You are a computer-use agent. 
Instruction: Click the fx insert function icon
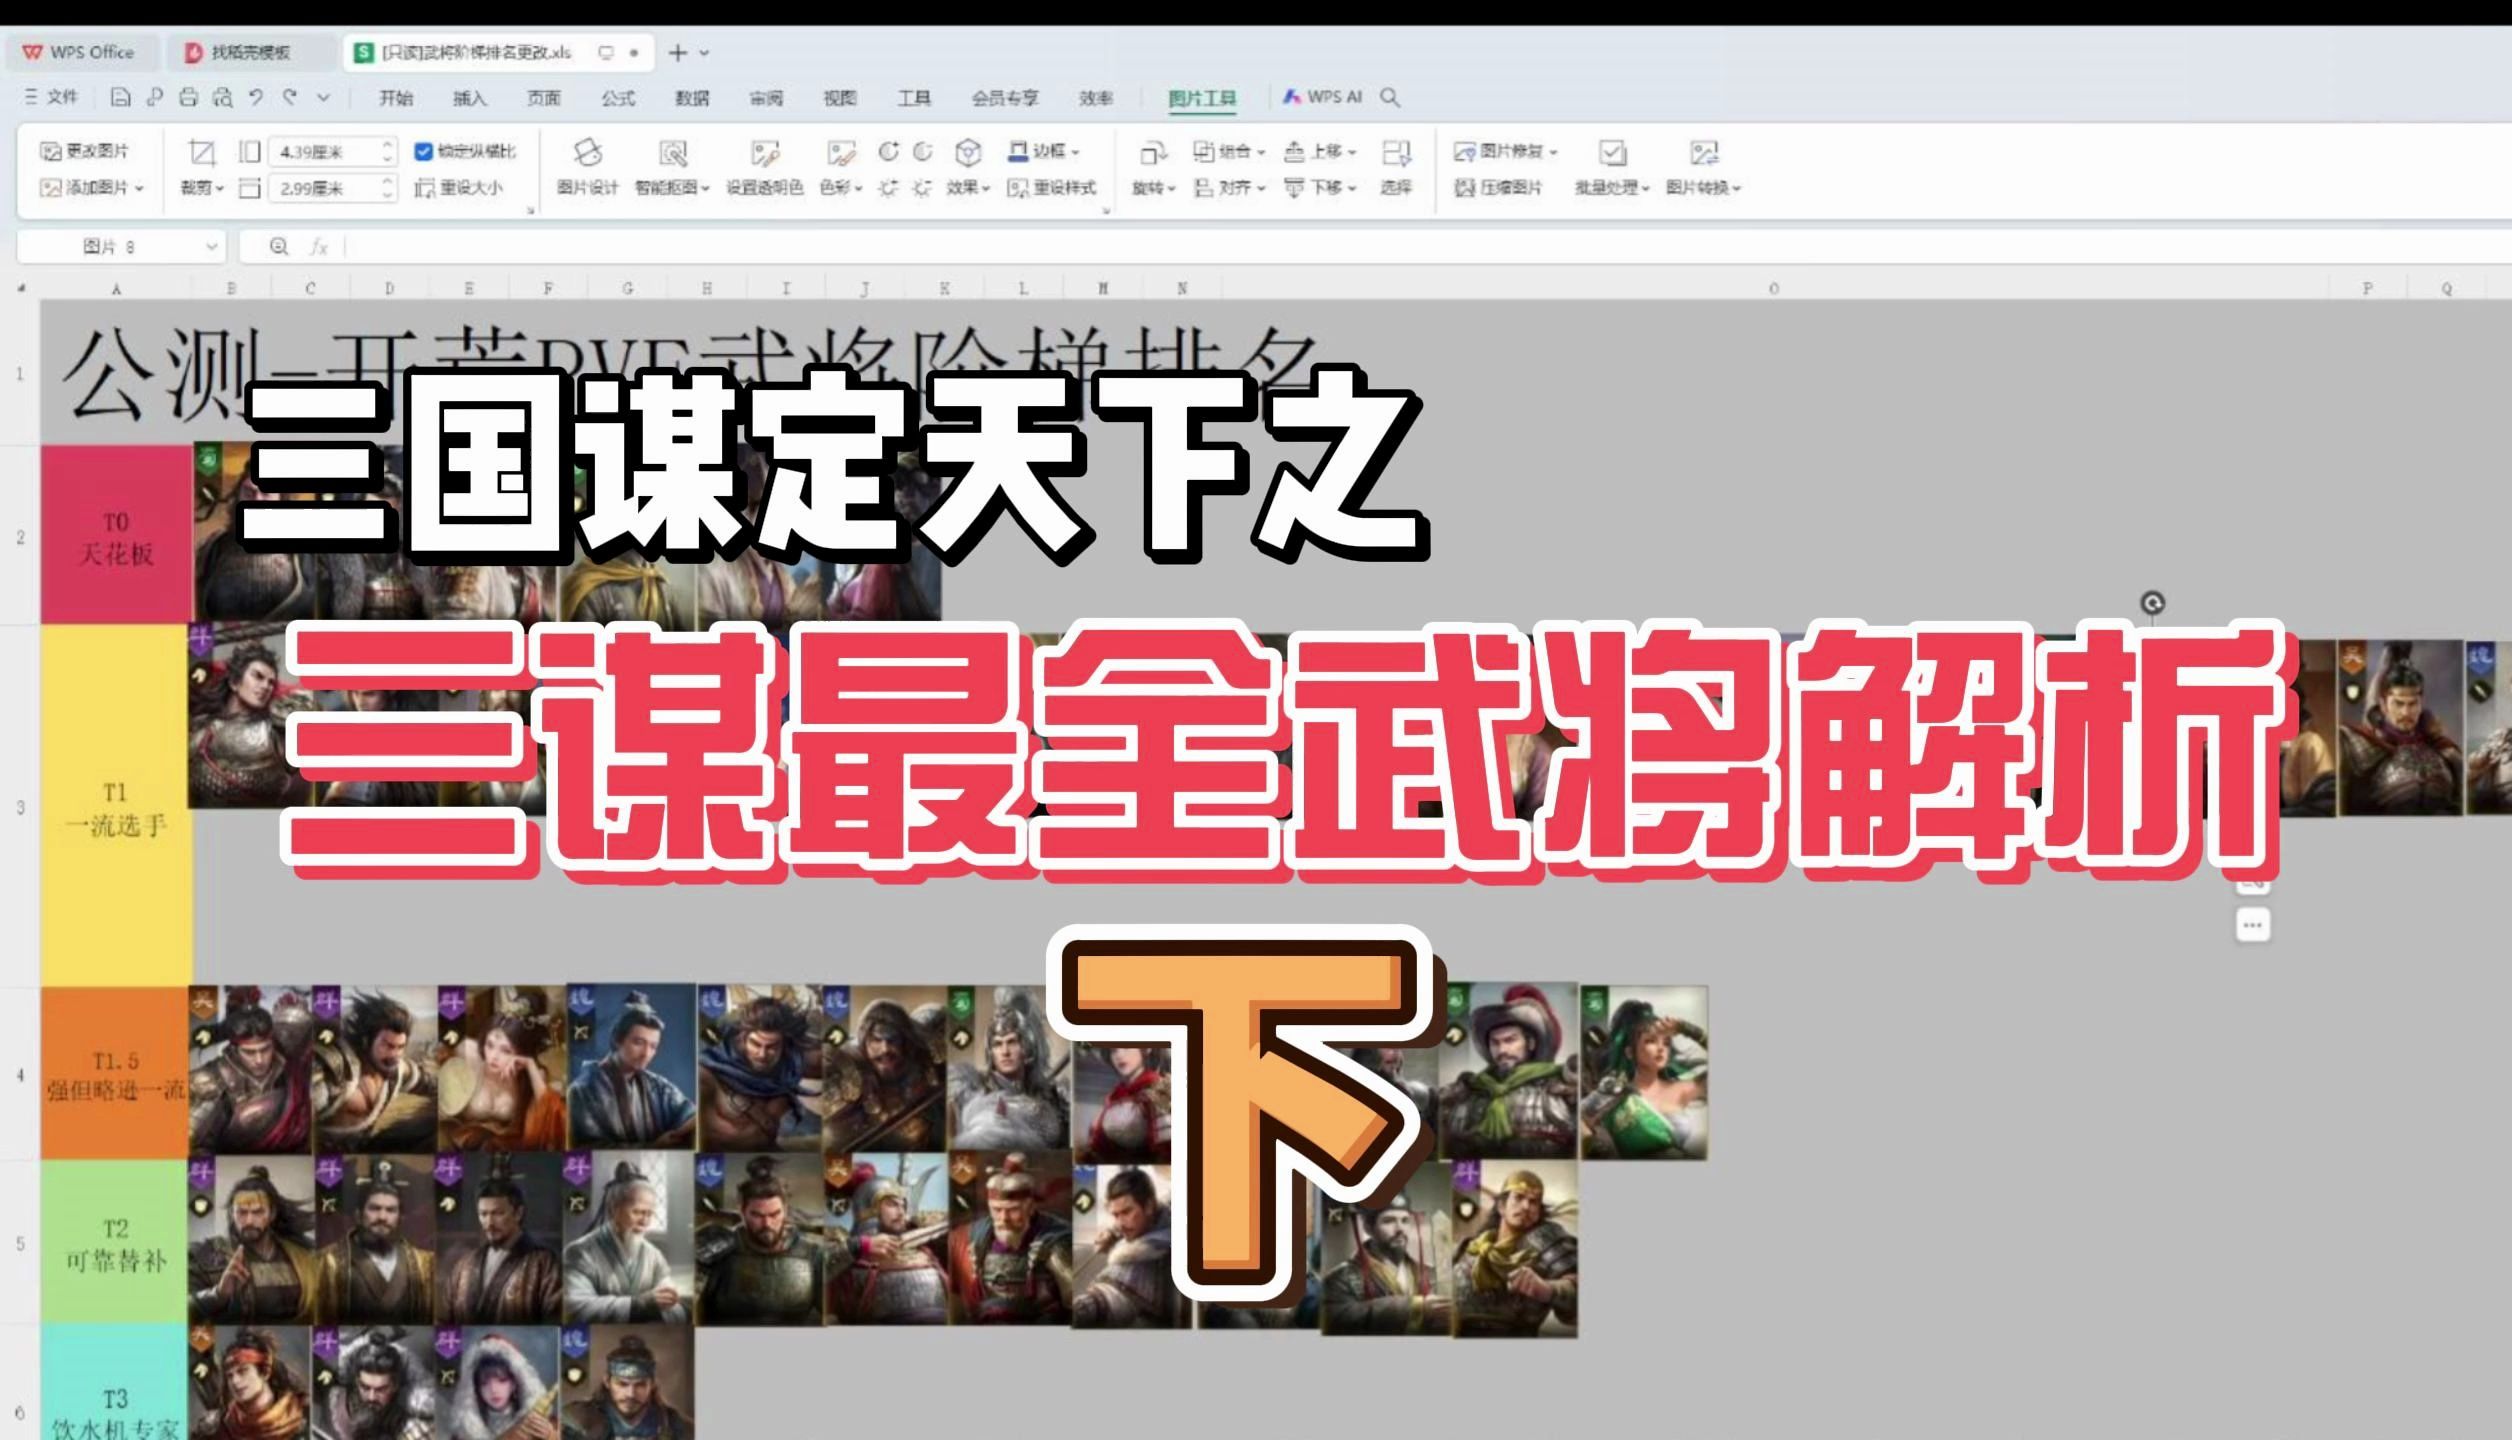[x=319, y=246]
